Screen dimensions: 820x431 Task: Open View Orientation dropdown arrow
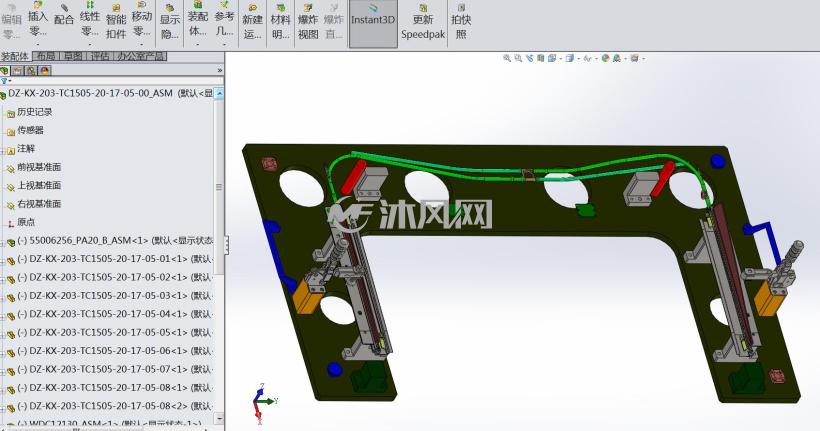(x=560, y=59)
